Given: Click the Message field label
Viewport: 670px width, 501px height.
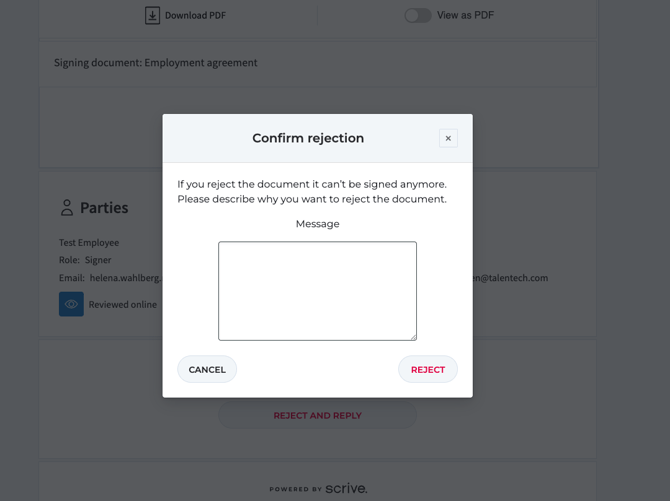Looking at the screenshot, I should pyautogui.click(x=317, y=224).
